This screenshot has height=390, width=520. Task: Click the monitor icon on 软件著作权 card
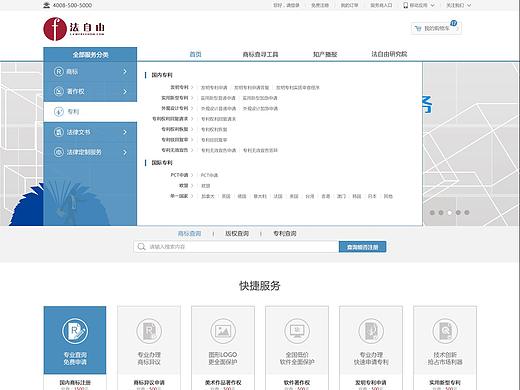point(297,331)
